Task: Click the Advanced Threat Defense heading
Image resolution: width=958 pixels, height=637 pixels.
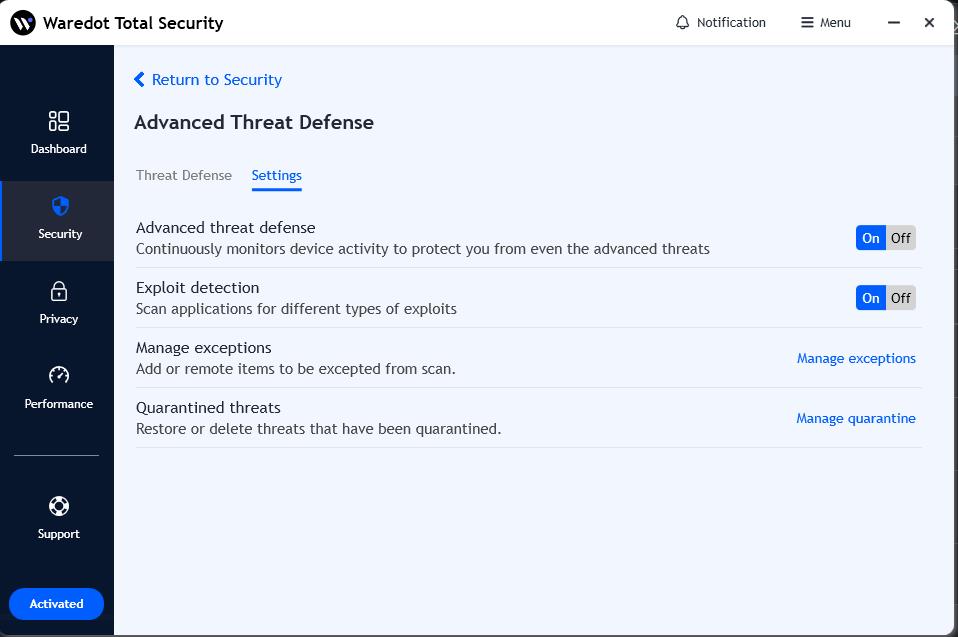Action: click(x=254, y=122)
